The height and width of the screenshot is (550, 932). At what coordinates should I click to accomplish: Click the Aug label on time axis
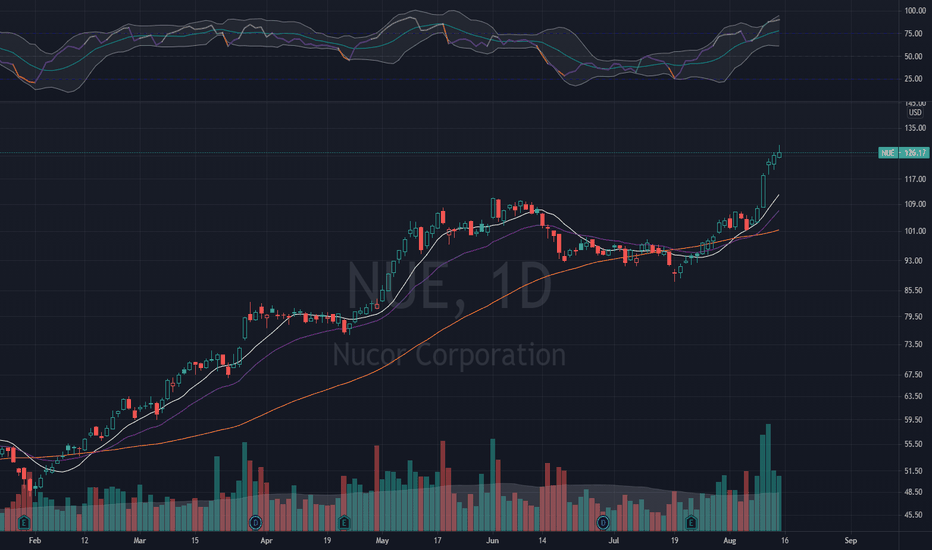(729, 540)
